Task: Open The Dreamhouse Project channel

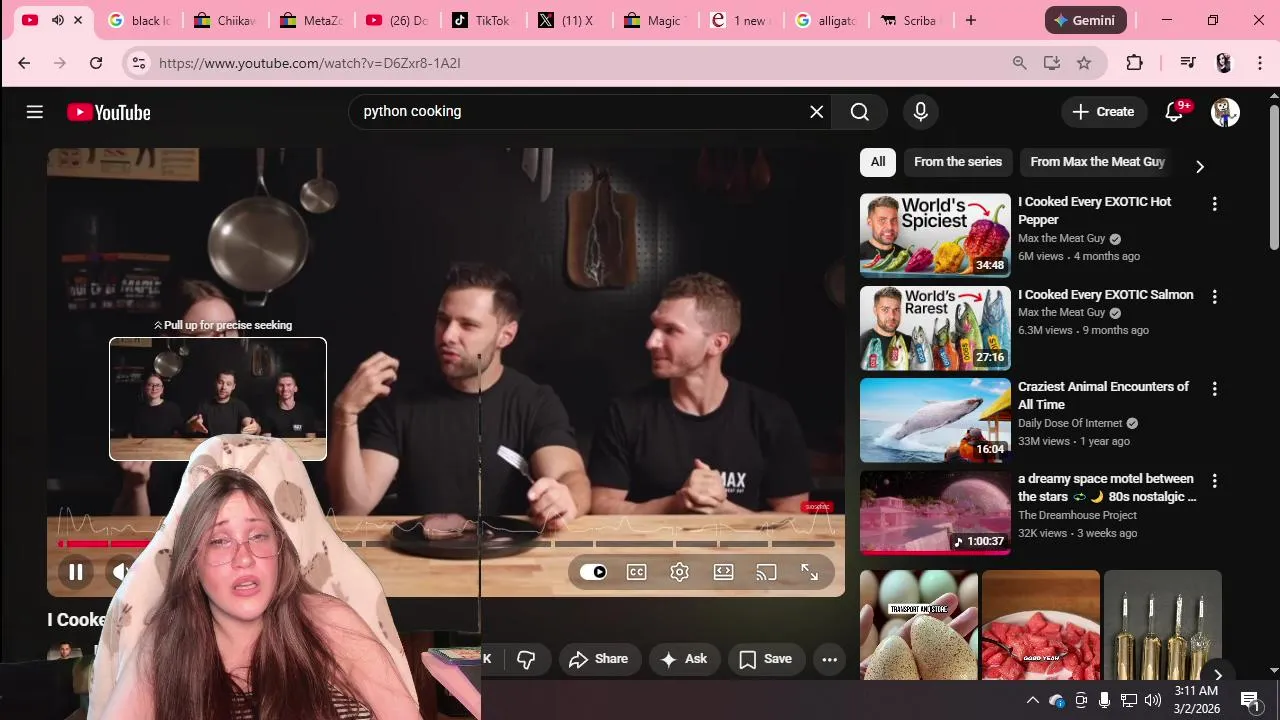Action: [x=1077, y=516]
